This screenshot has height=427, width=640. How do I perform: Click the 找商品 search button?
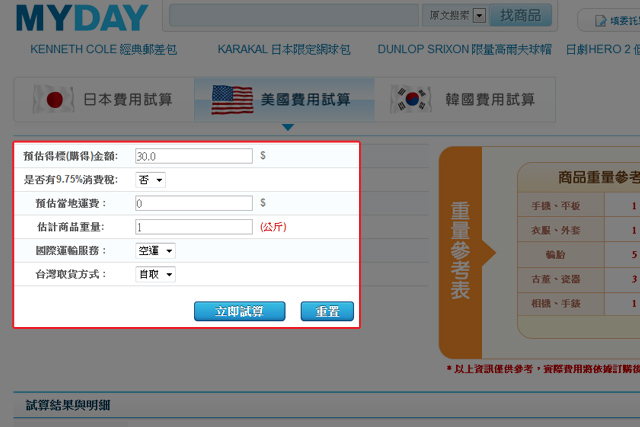520,16
